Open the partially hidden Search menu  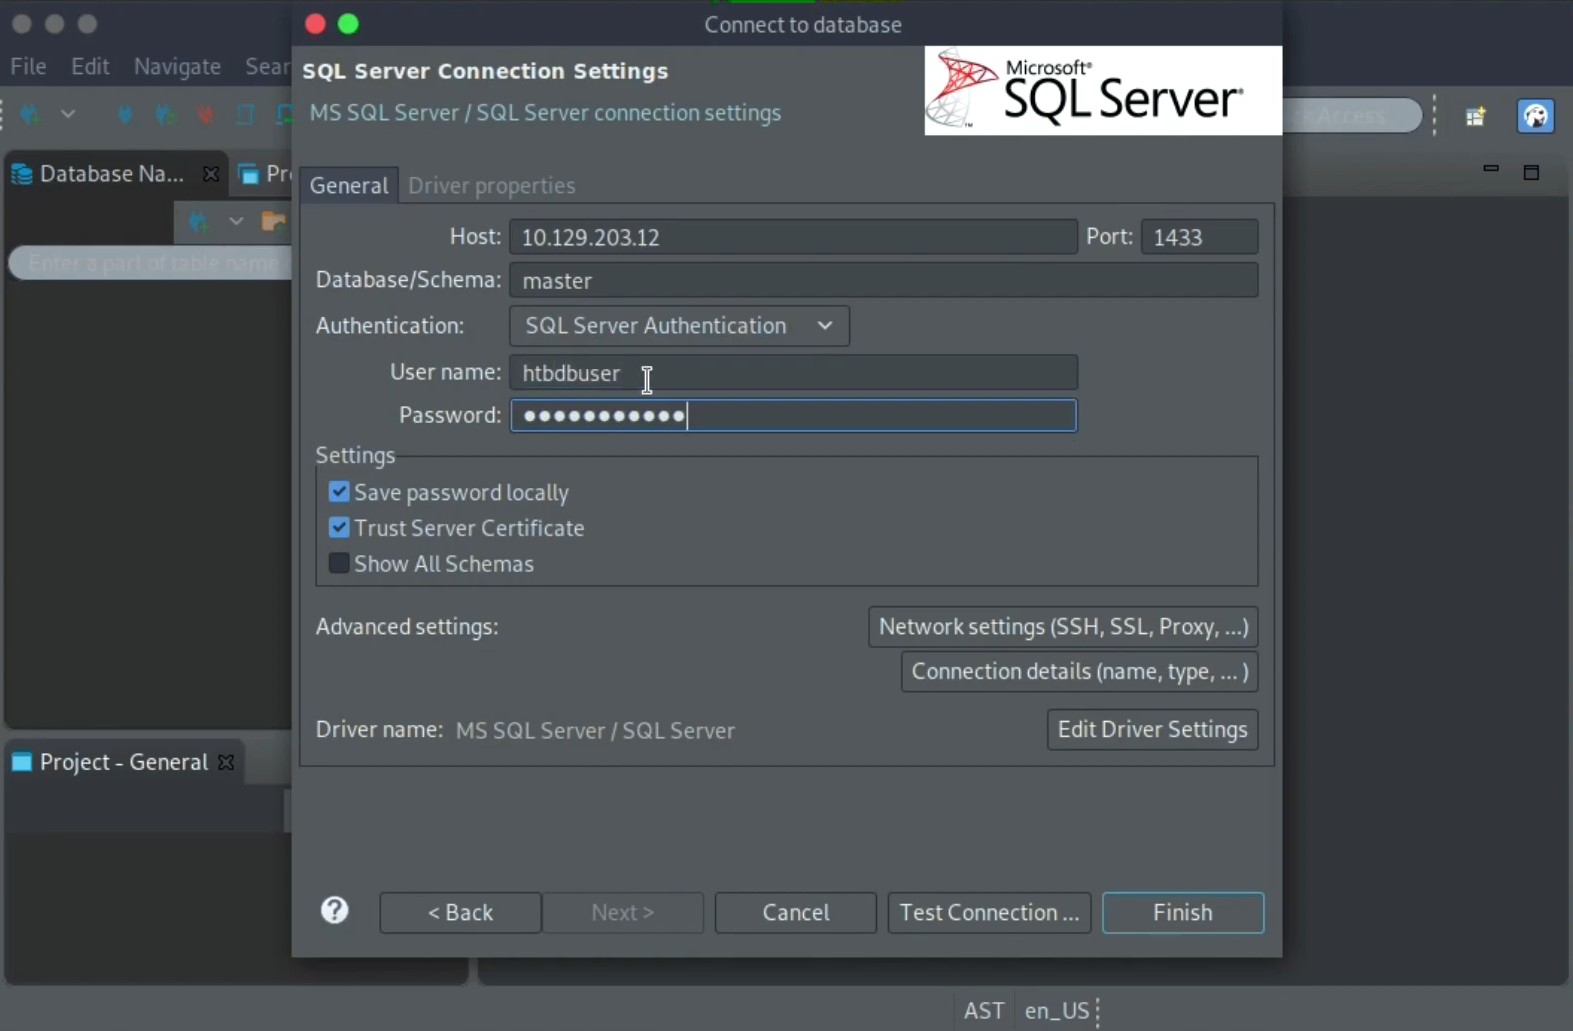point(267,66)
